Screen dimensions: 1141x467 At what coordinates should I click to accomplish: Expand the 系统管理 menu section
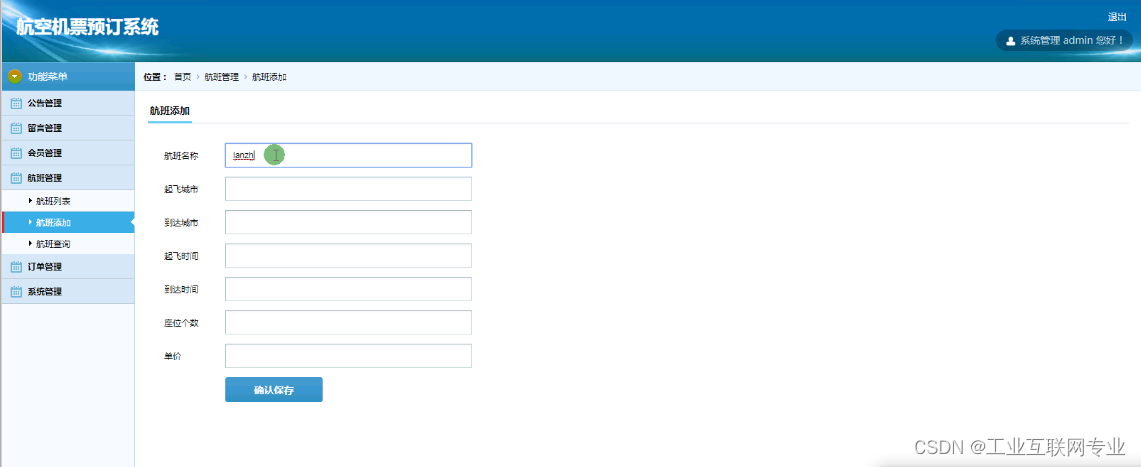(68, 292)
